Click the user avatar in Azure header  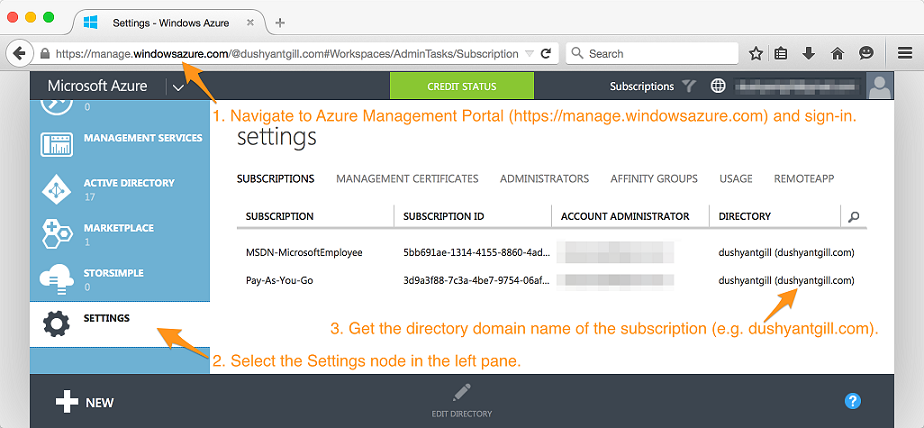pyautogui.click(x=880, y=86)
